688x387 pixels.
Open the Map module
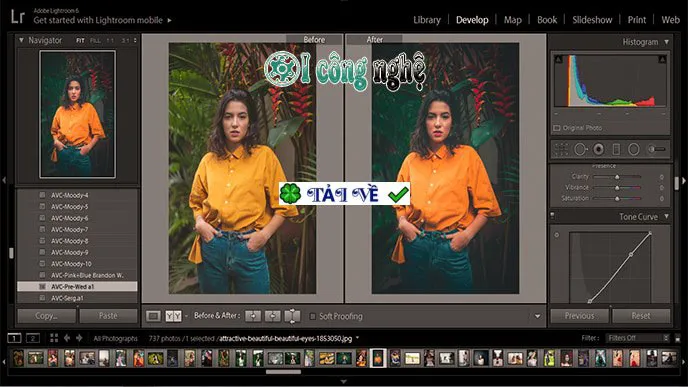pyautogui.click(x=512, y=20)
